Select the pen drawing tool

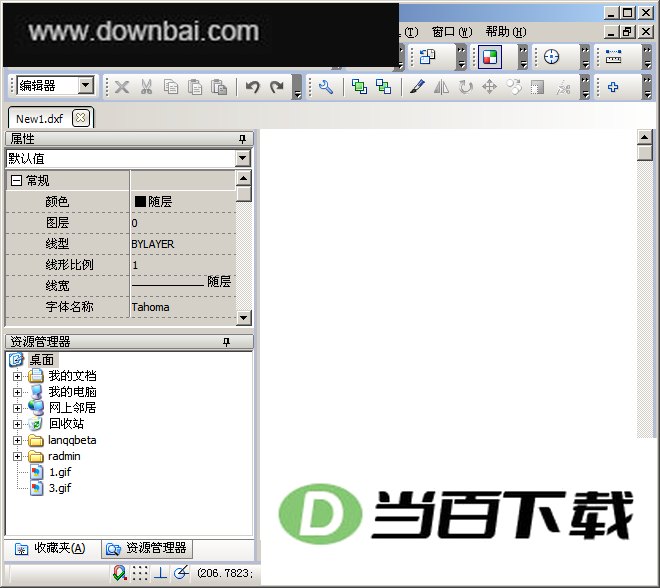point(417,87)
